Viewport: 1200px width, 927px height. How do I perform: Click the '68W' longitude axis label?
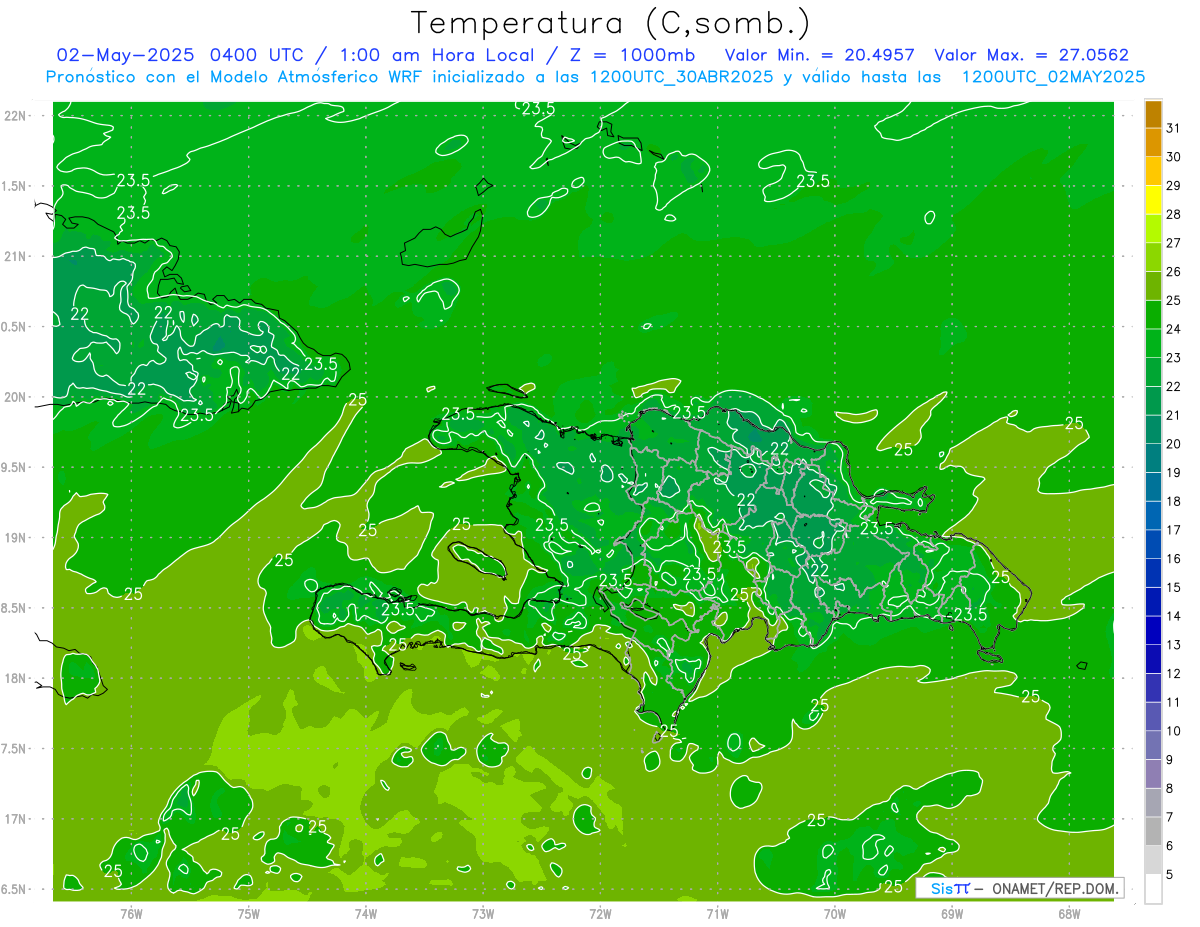coord(1069,913)
